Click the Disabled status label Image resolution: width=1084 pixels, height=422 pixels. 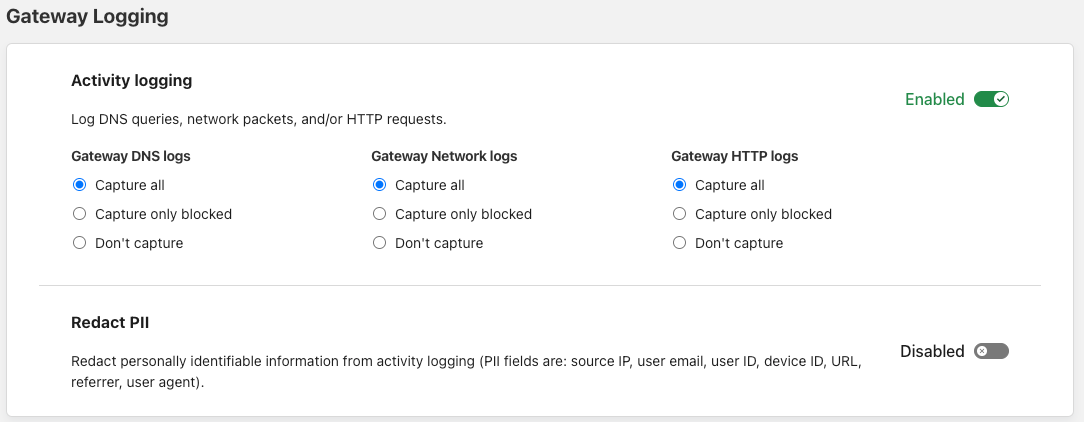coord(932,351)
